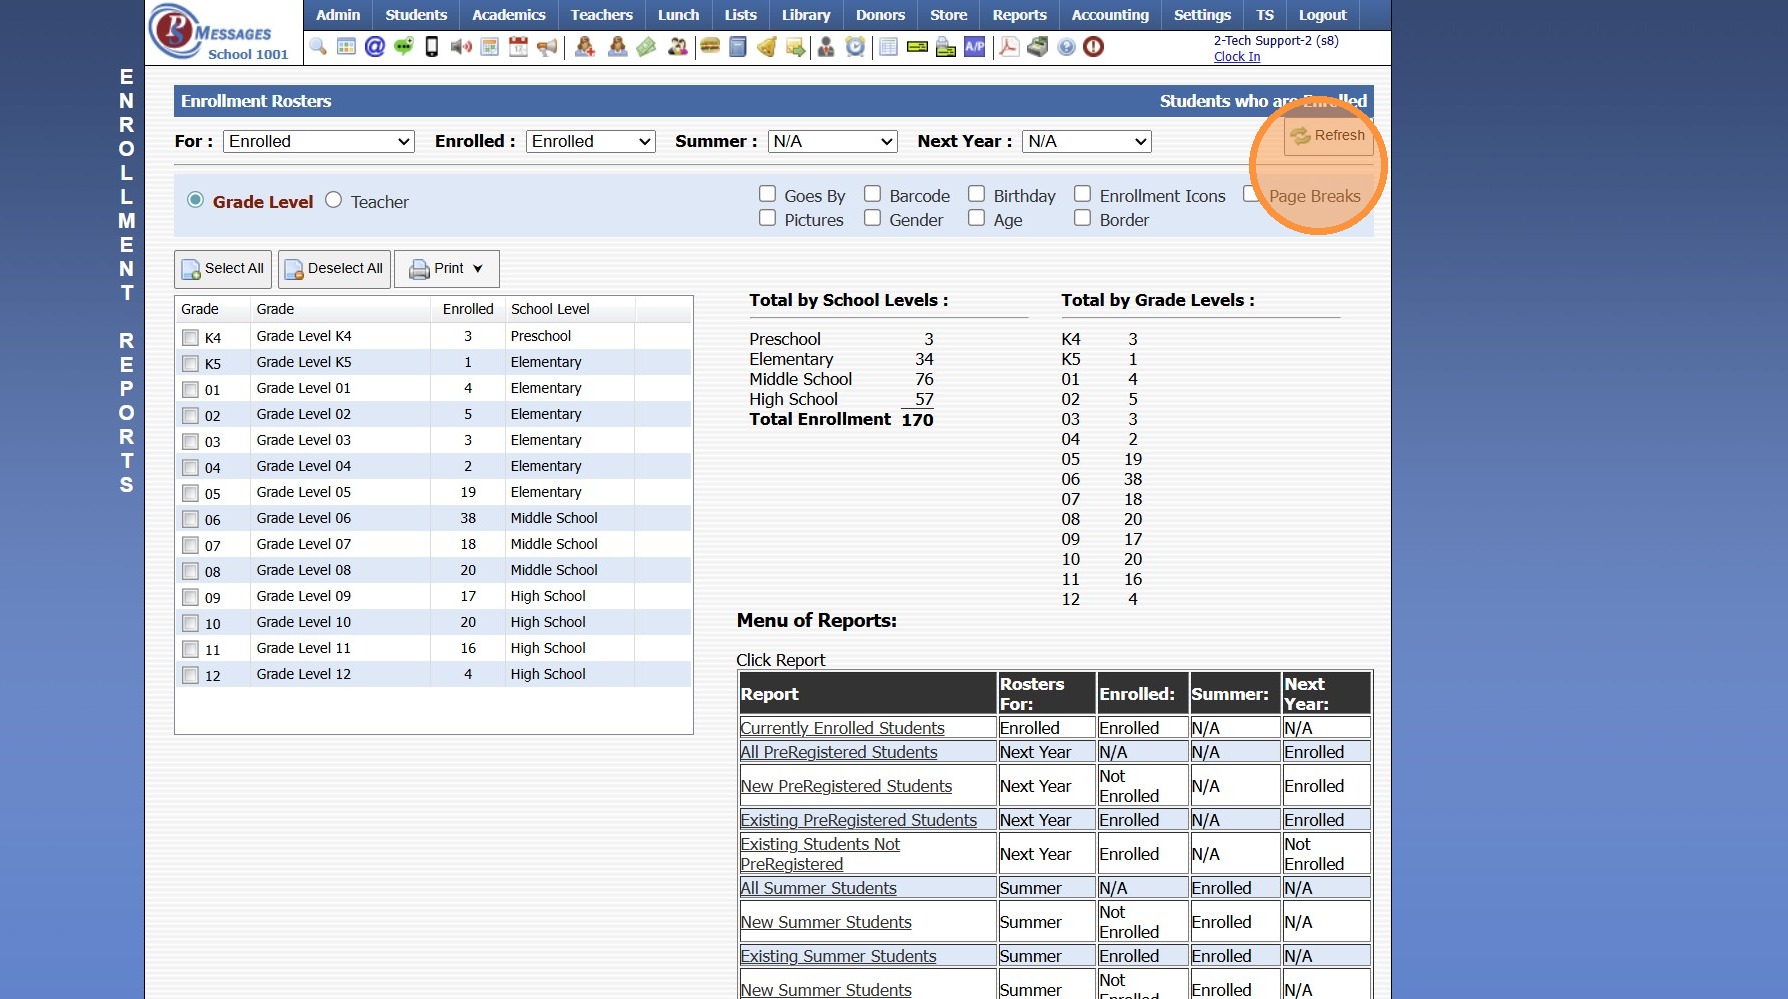Image resolution: width=1788 pixels, height=999 pixels.
Task: Click the sticky note with green arrow icon
Action: tap(796, 46)
